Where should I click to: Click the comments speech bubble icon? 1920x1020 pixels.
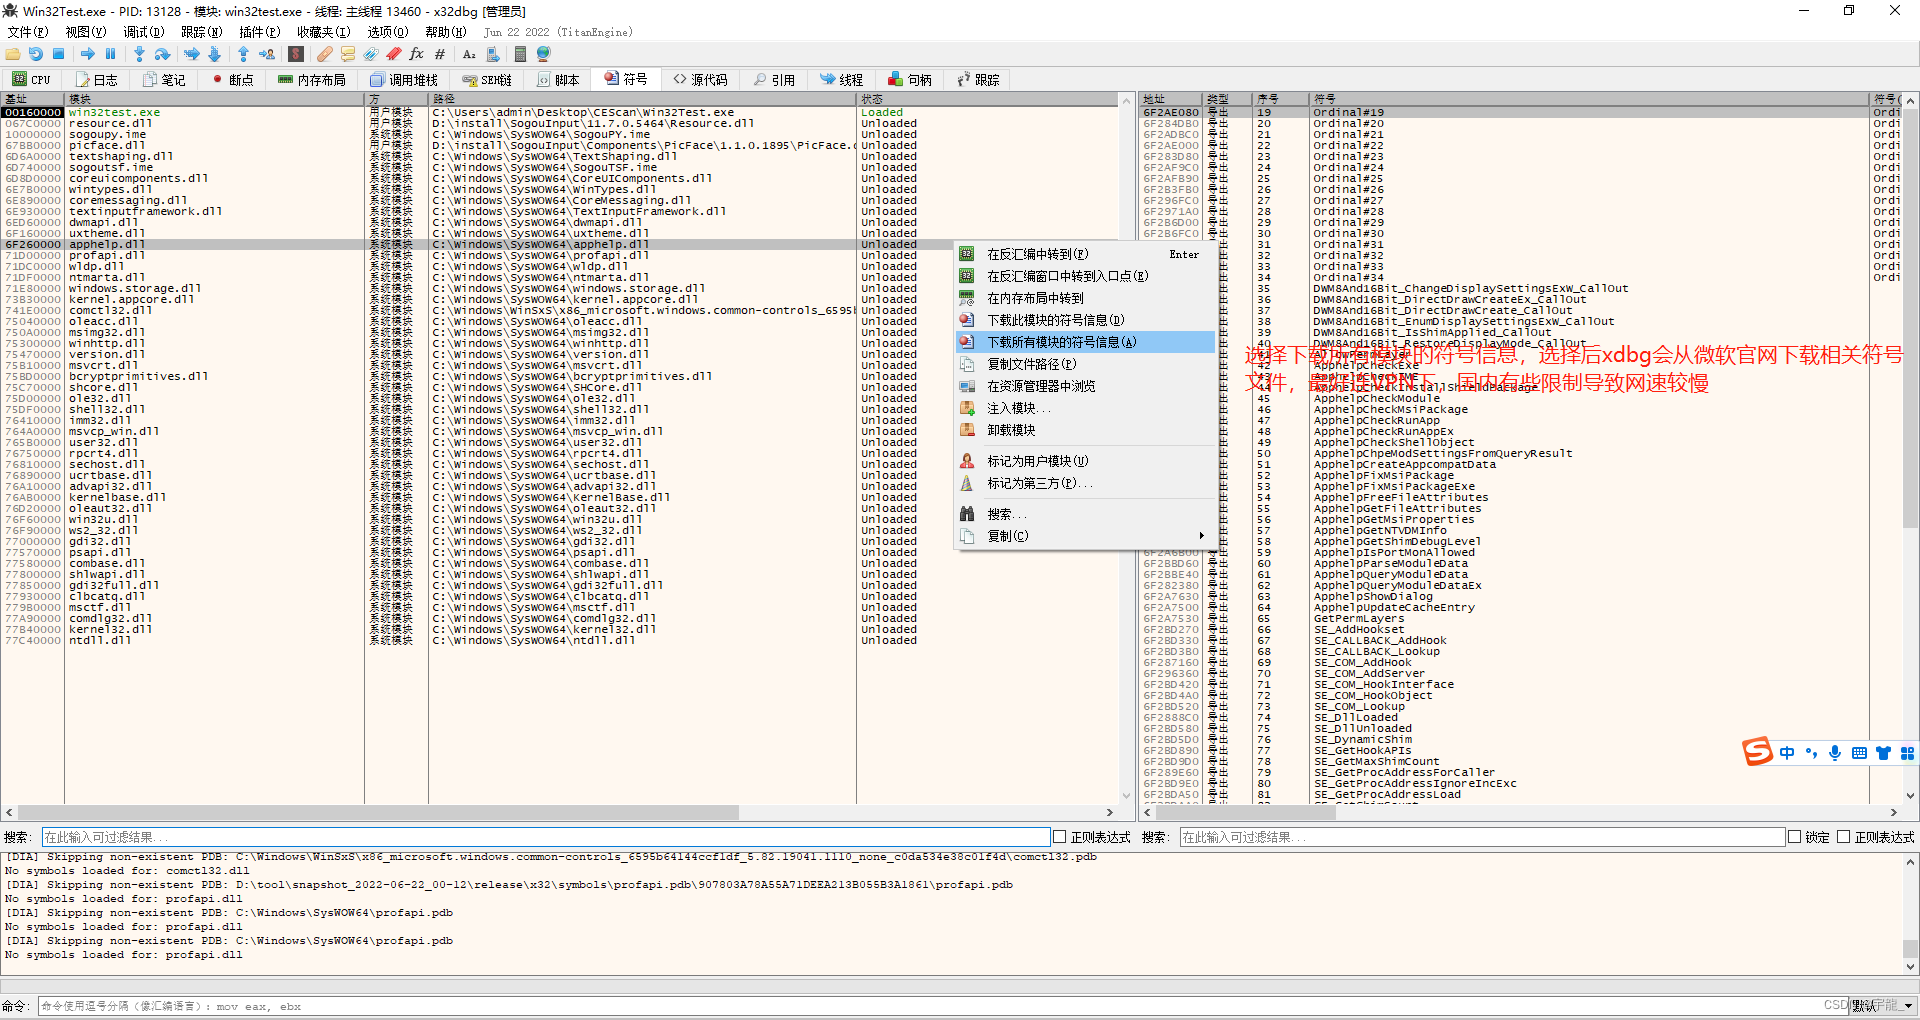pyautogui.click(x=348, y=54)
